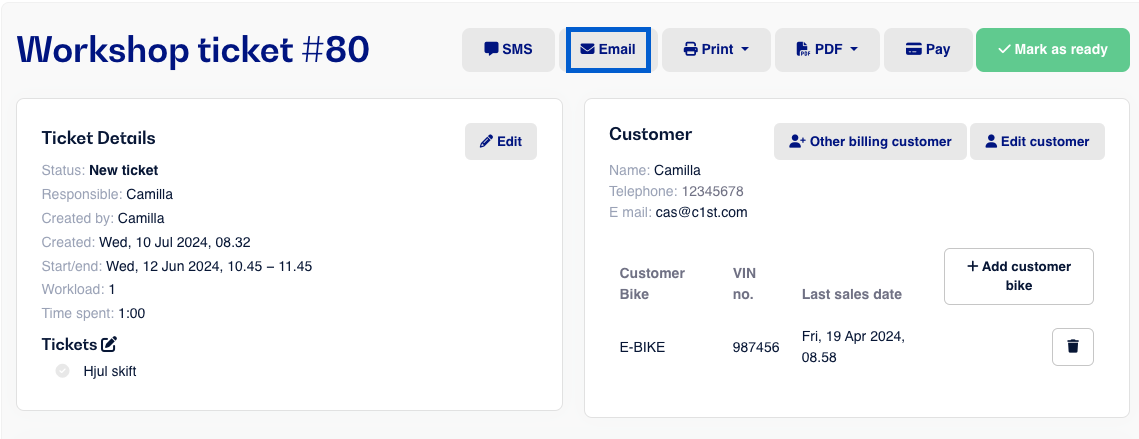This screenshot has height=439, width=1139.
Task: Open the Email button
Action: tap(608, 49)
